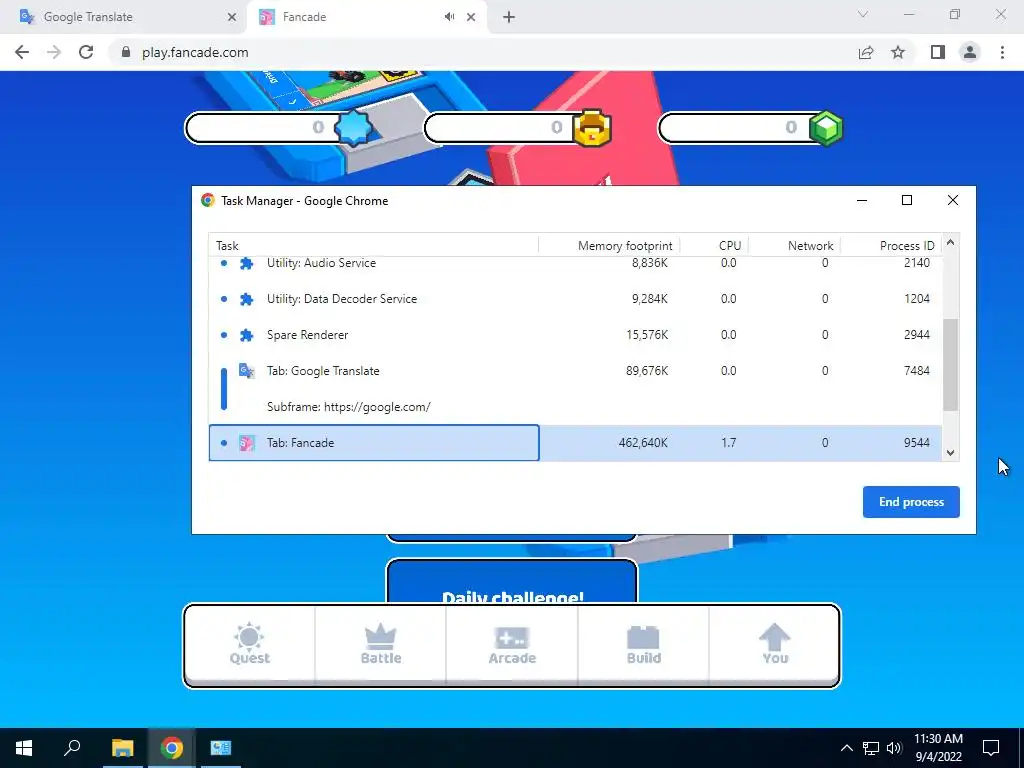Screen dimensions: 1024x768
Task: Go back to previous page
Action: coord(22,52)
